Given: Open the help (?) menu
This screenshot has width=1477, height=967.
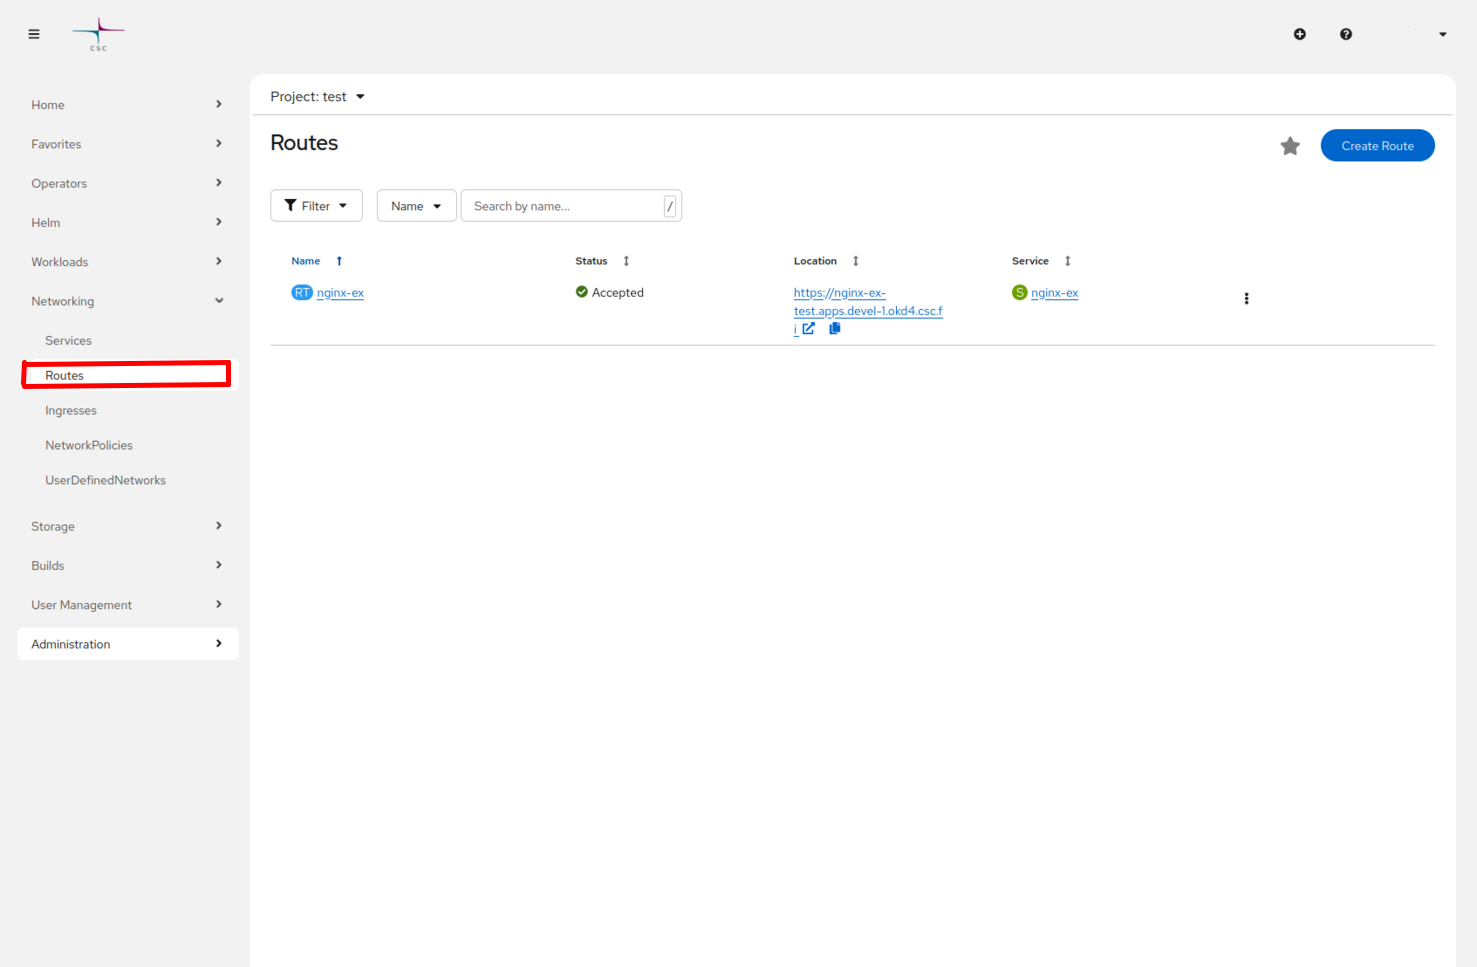Looking at the screenshot, I should tap(1346, 33).
